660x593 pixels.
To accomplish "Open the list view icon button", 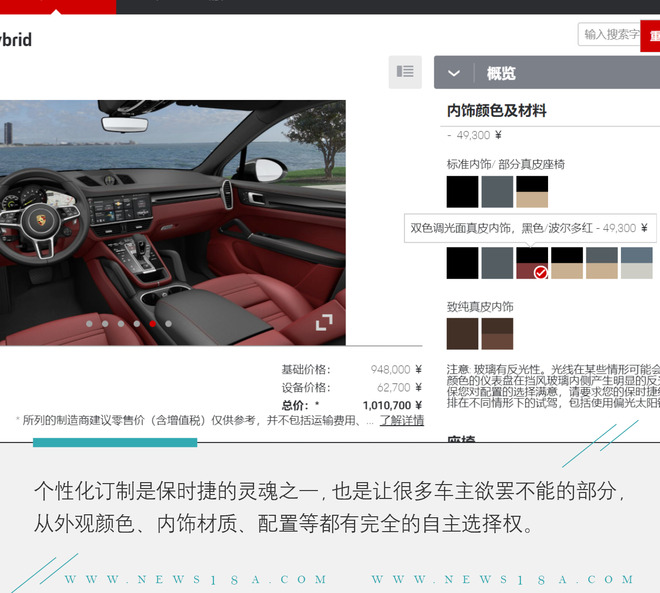I will tap(405, 72).
